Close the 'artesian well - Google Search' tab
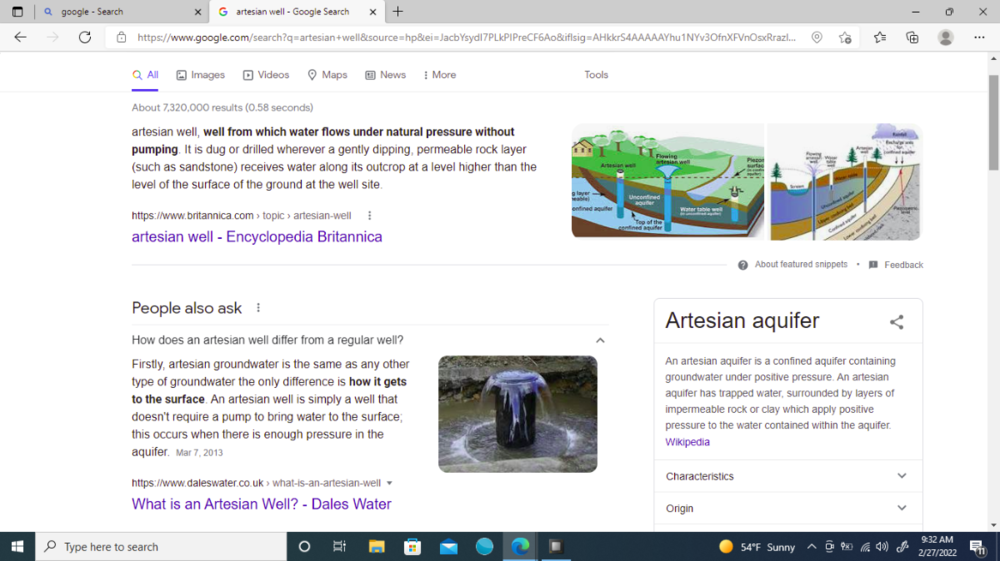1000x561 pixels. 373,11
